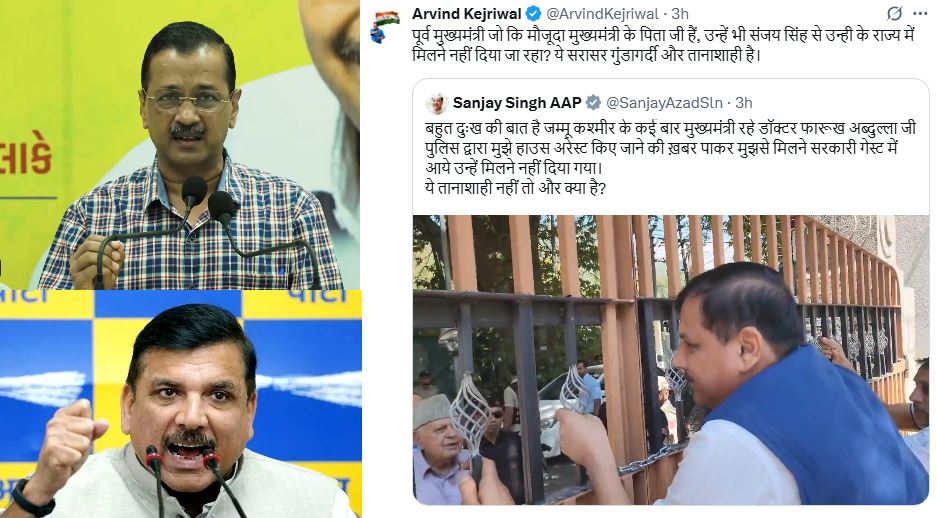
Task: Open the Sanjay Singh AAP display name
Action: pos(517,103)
